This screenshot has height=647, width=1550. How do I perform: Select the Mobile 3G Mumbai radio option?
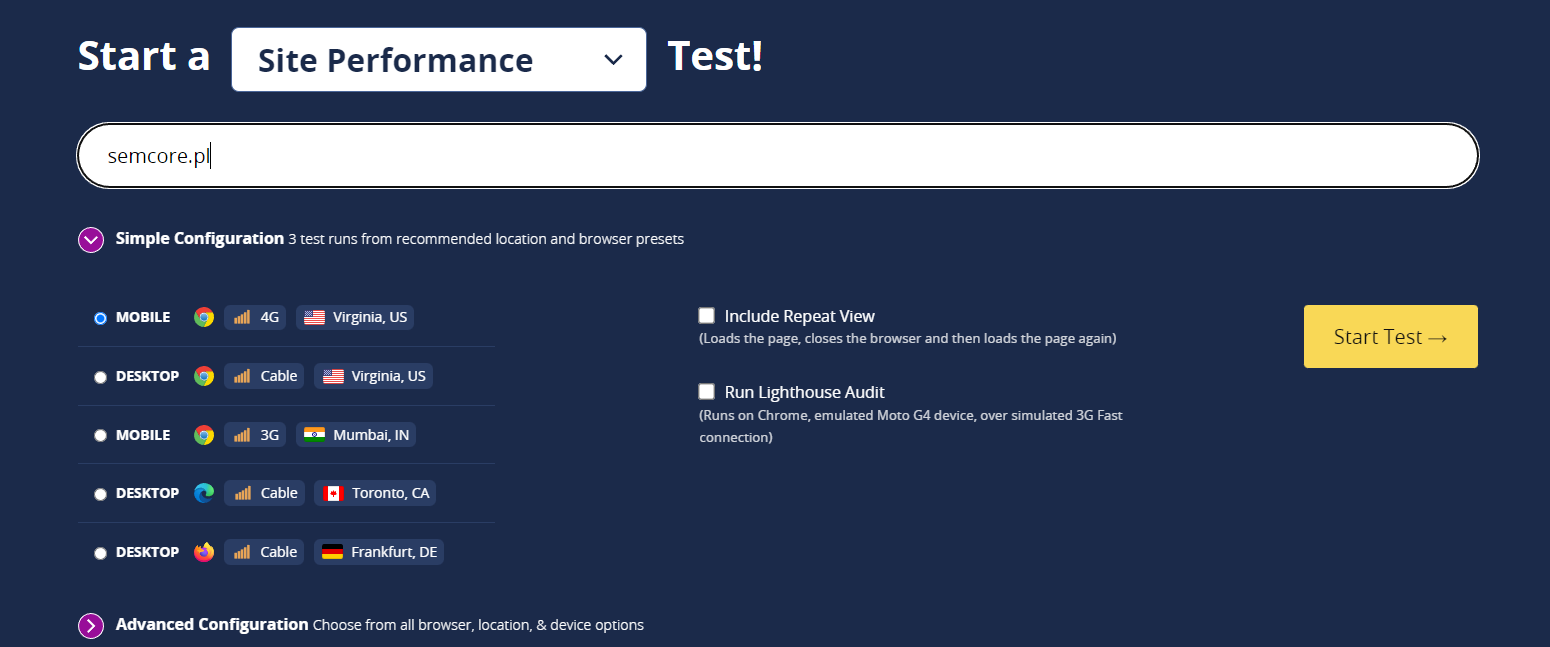100,436
